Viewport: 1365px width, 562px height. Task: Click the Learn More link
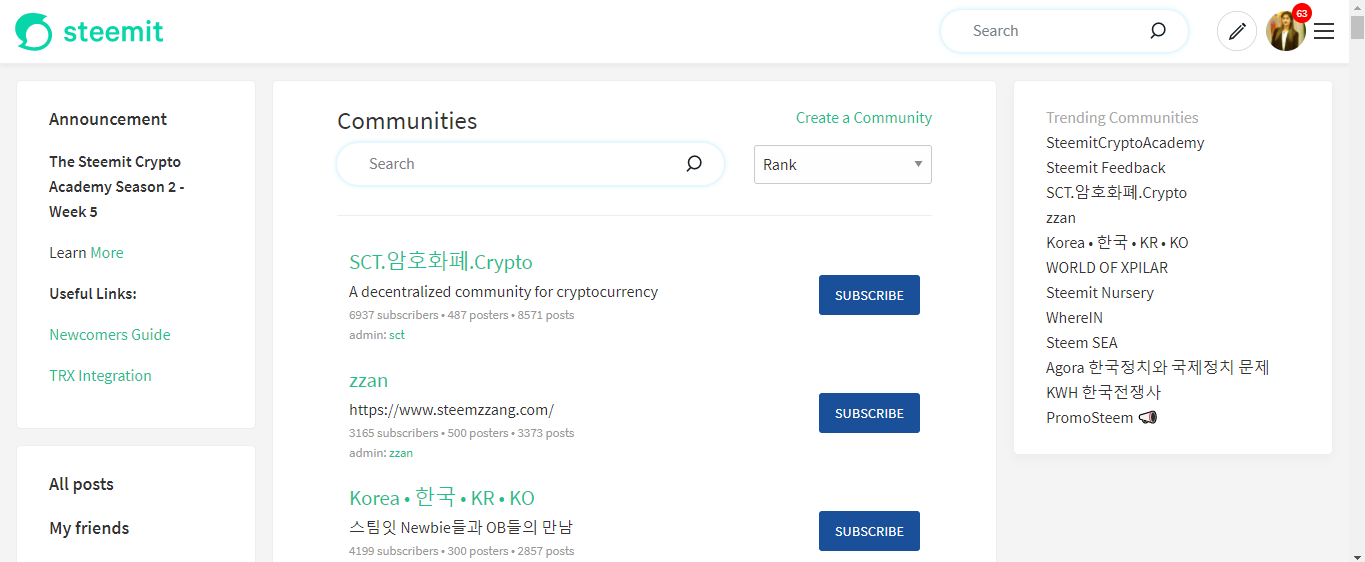tap(107, 253)
